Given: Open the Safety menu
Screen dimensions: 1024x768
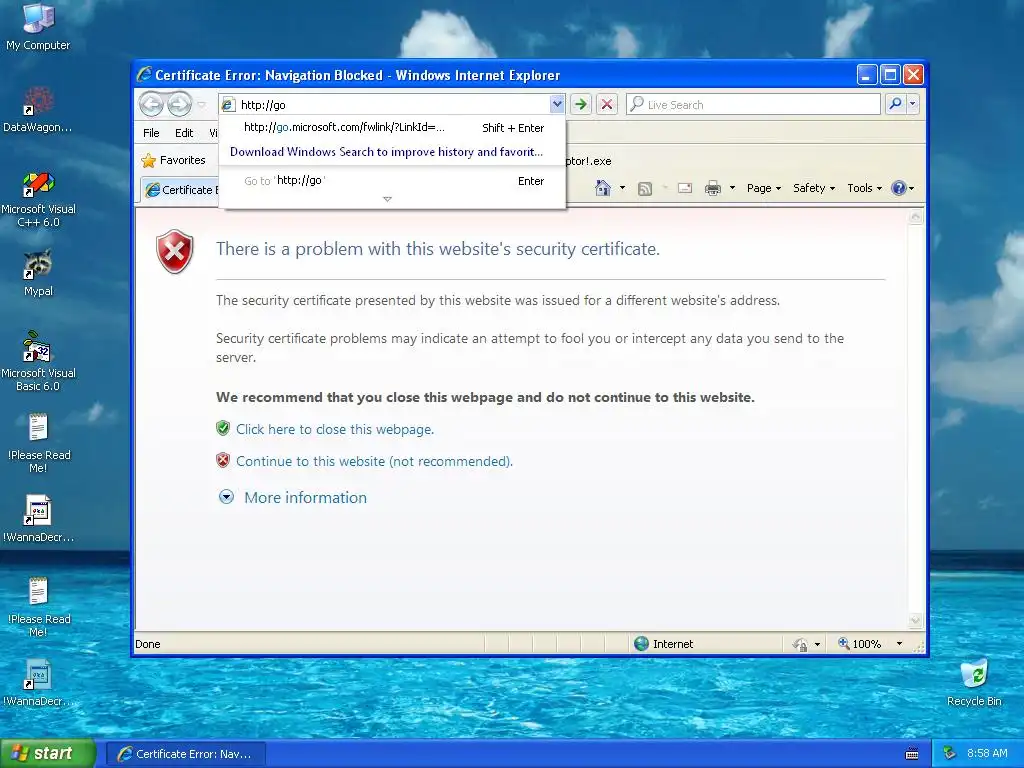Looking at the screenshot, I should point(814,188).
